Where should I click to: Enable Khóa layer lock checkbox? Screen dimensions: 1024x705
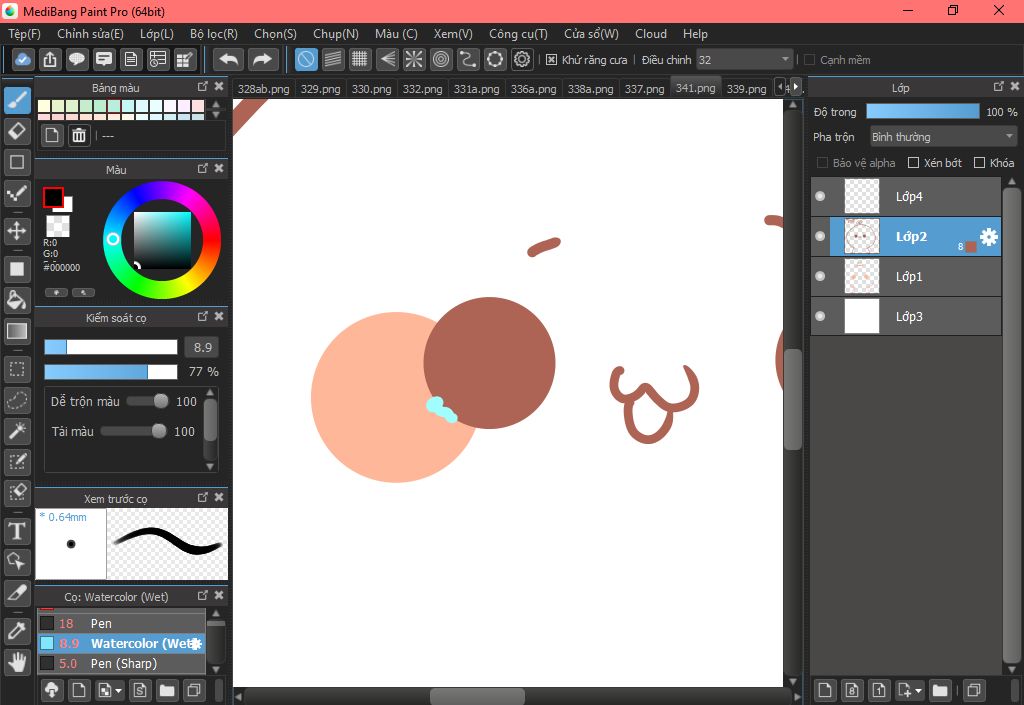[x=980, y=163]
